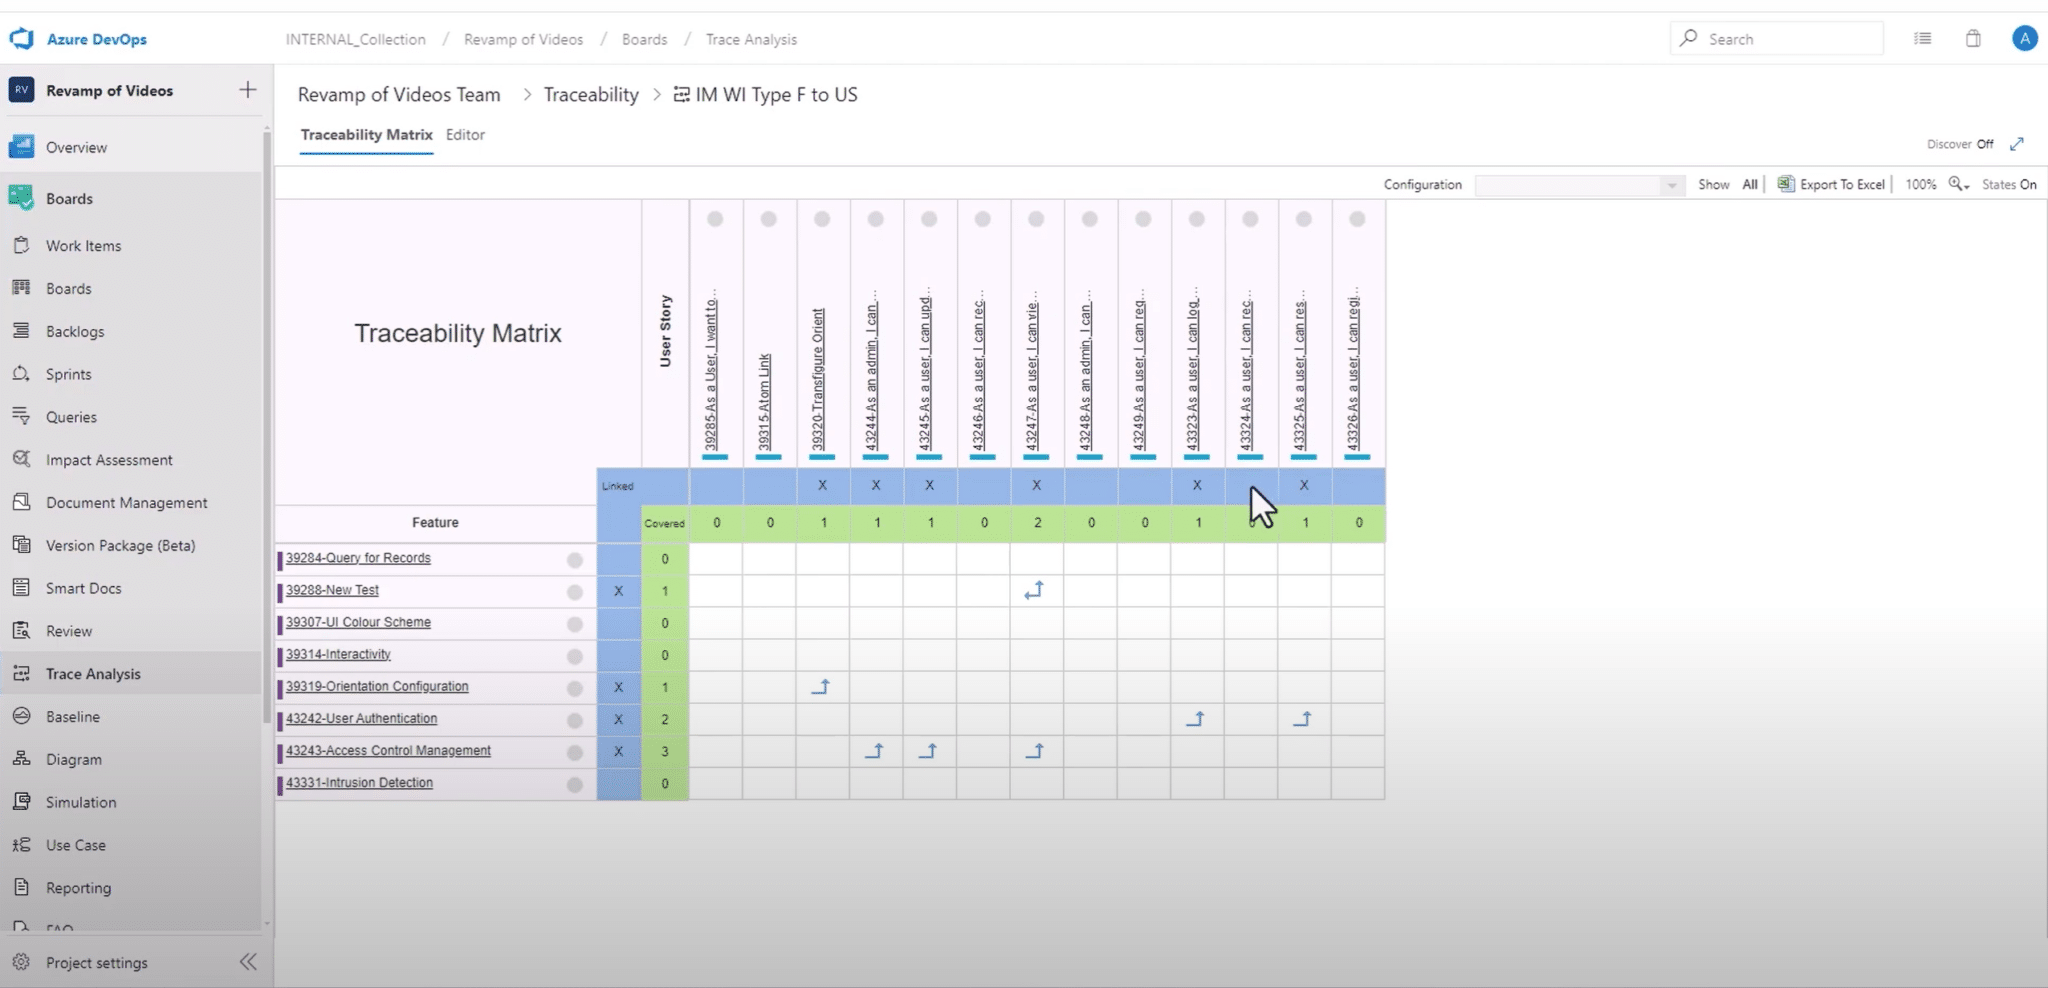The height and width of the screenshot is (988, 2048).
Task: Open the zoom level magnifier dropdown
Action: click(x=1958, y=185)
